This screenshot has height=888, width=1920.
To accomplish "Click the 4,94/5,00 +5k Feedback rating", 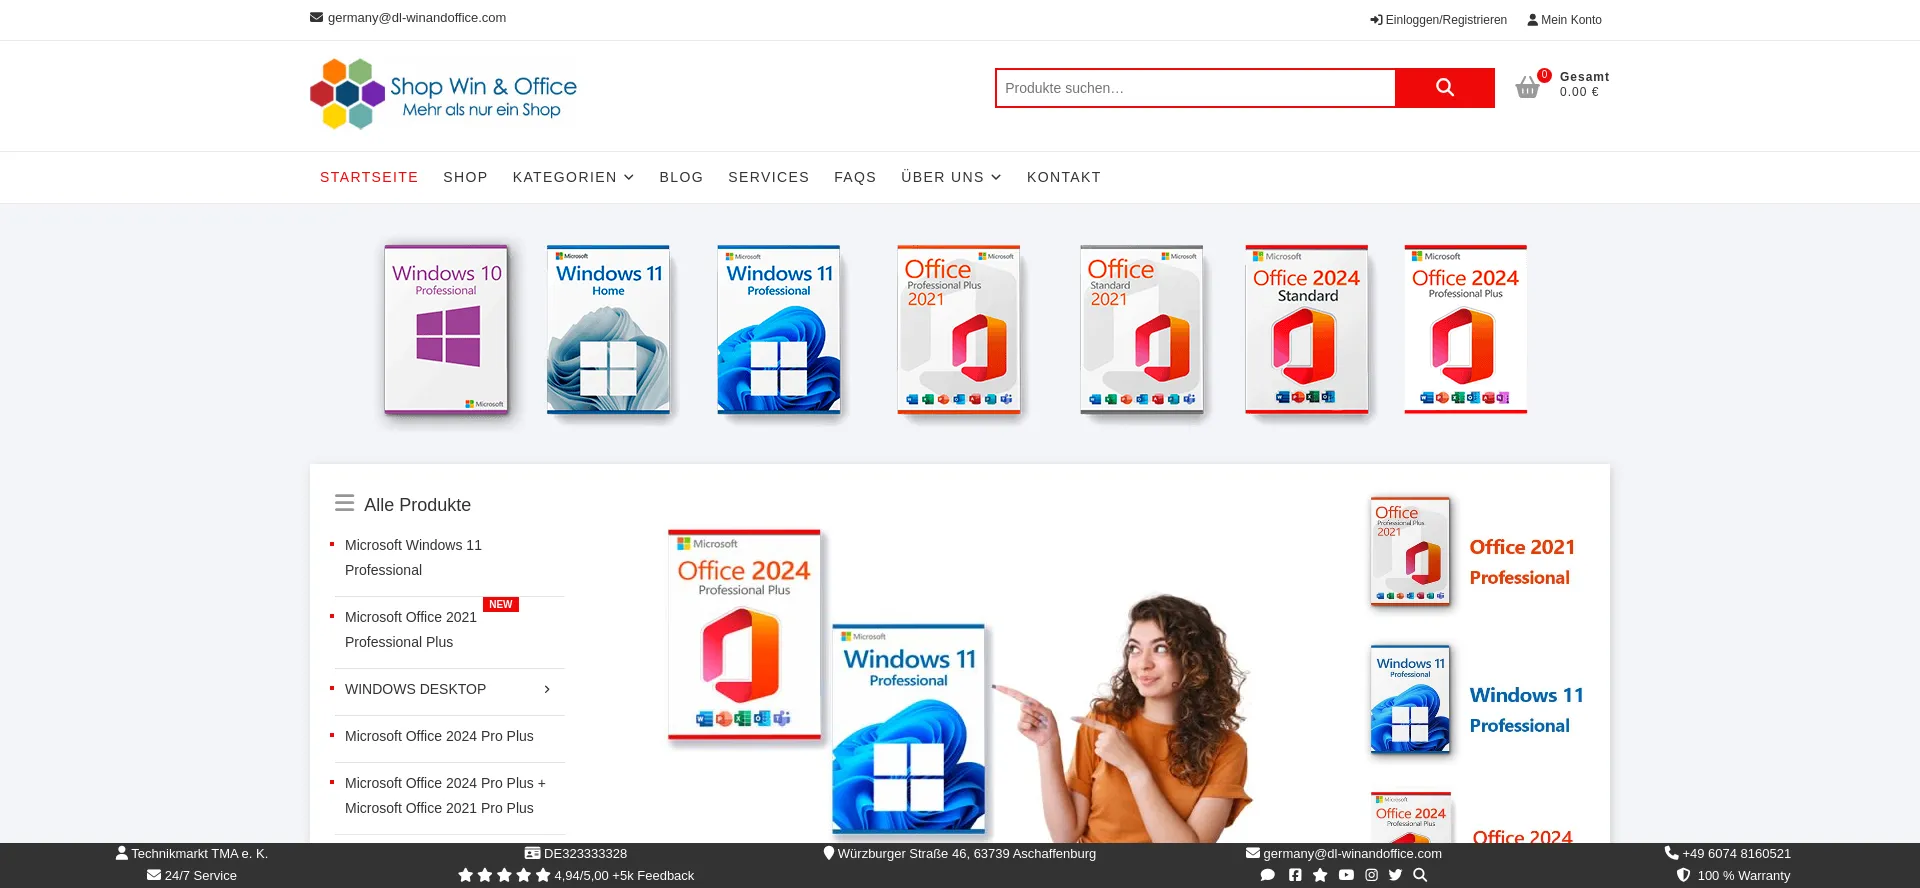I will (624, 875).
